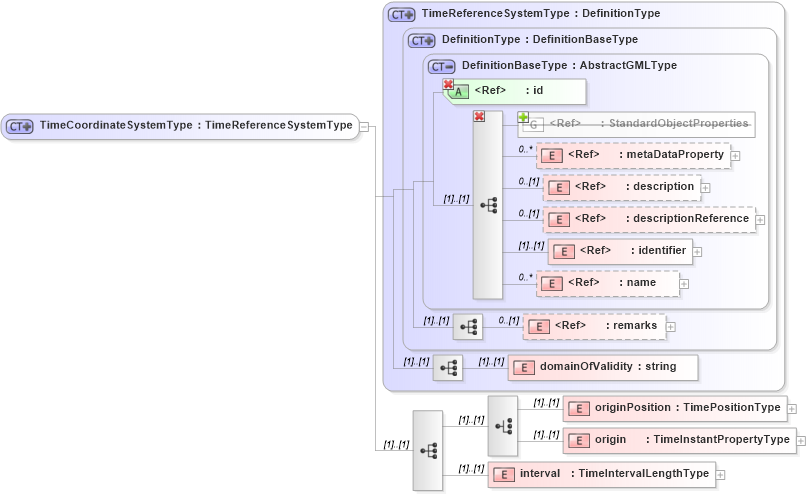Image resolution: width=806 pixels, height=495 pixels.
Task: Click the E icon of name element
Action: [552, 284]
